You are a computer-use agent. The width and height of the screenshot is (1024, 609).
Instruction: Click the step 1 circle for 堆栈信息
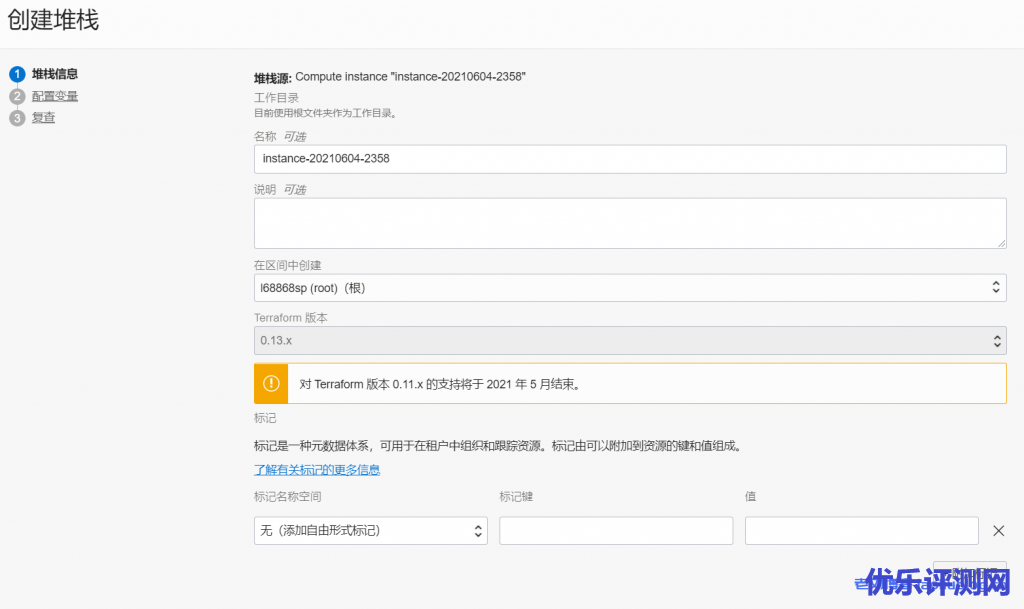16,74
